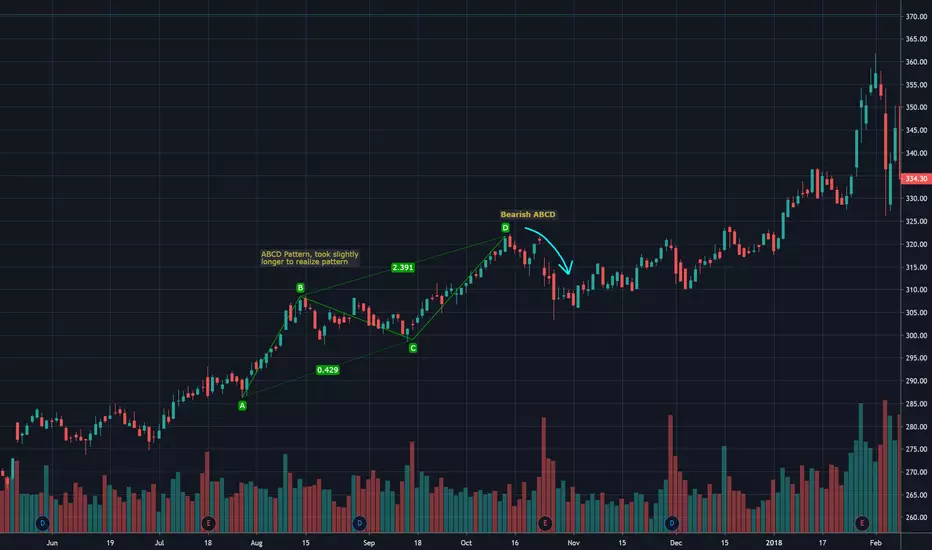Click the 340.00 price axis label
Screen dimensions: 932x550
click(917, 153)
